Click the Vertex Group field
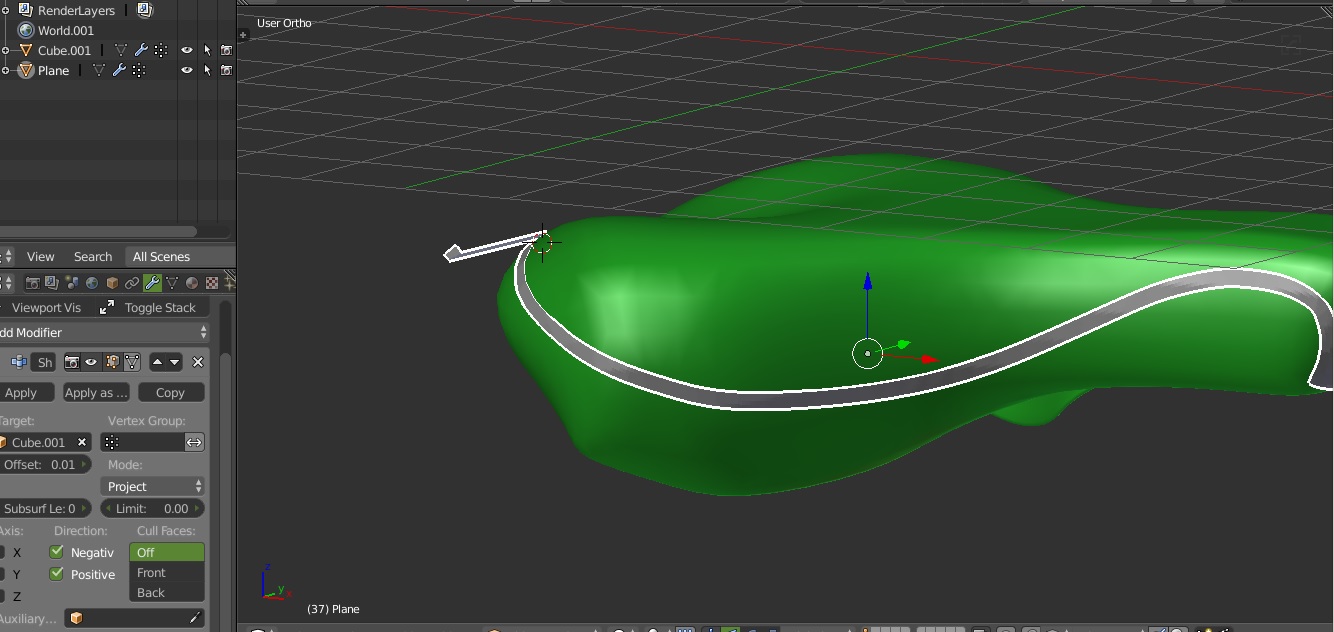 click(143, 442)
